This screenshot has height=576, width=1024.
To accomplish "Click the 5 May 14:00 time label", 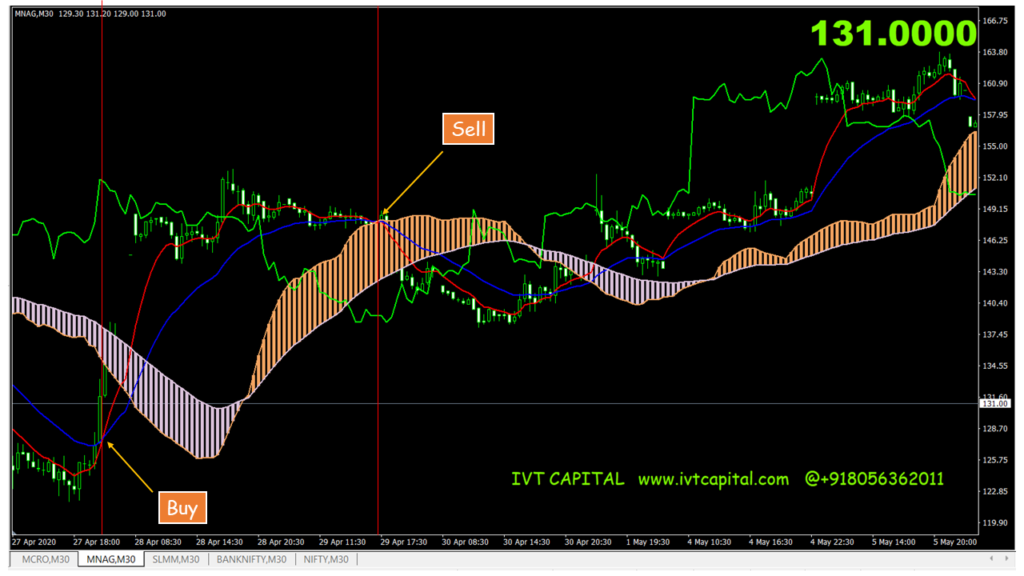I will click(893, 542).
